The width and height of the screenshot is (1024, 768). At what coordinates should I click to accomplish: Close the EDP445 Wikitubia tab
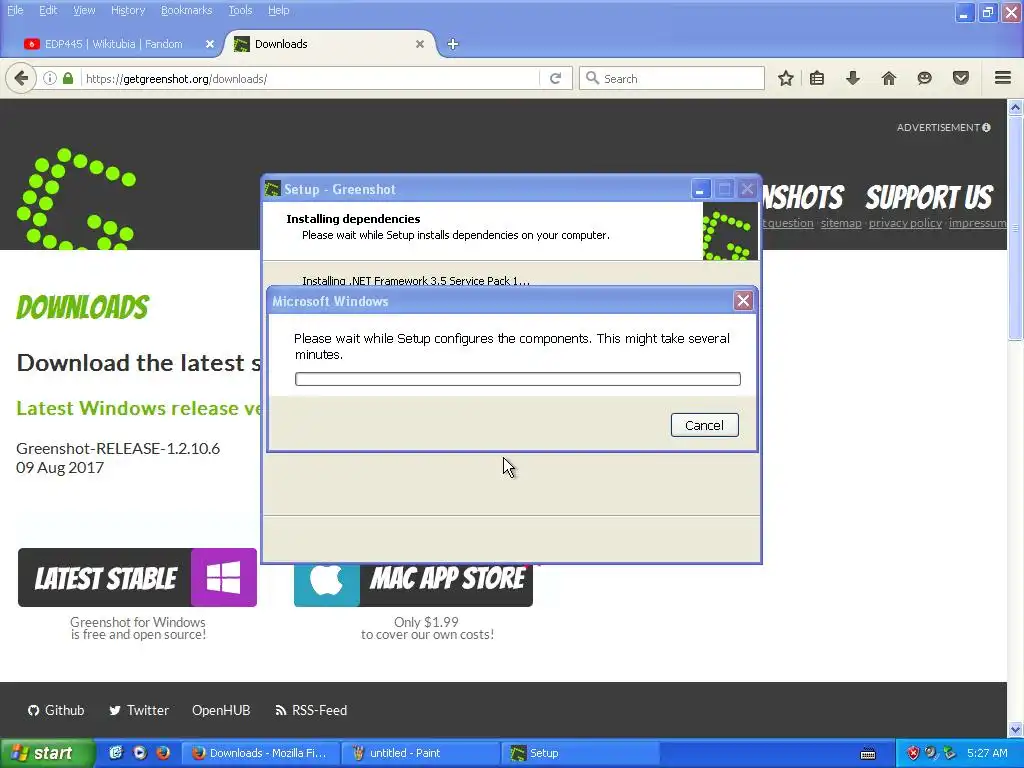click(x=210, y=44)
